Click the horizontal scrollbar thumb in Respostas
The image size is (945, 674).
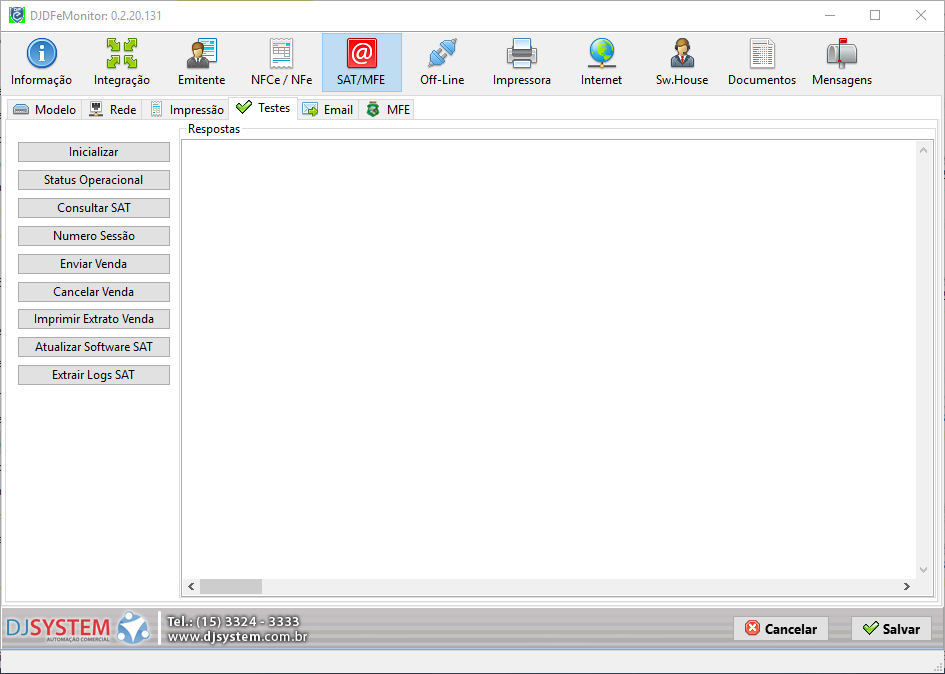tap(231, 587)
